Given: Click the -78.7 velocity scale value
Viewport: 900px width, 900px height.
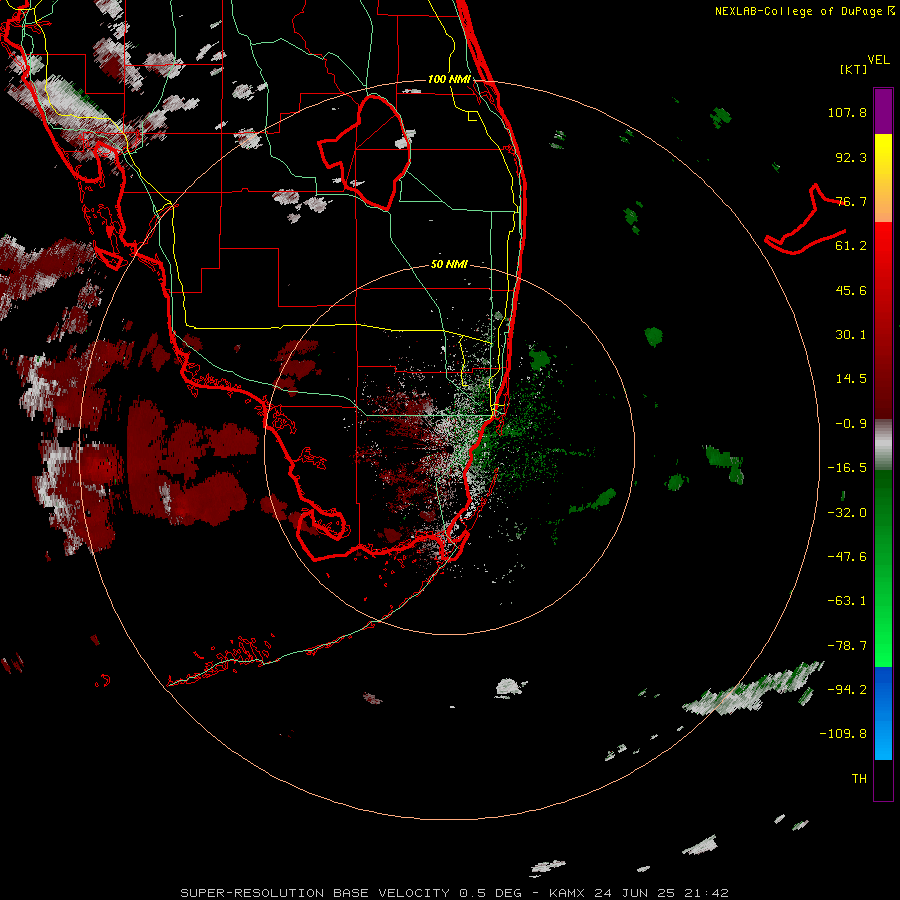Looking at the screenshot, I should pyautogui.click(x=847, y=646).
